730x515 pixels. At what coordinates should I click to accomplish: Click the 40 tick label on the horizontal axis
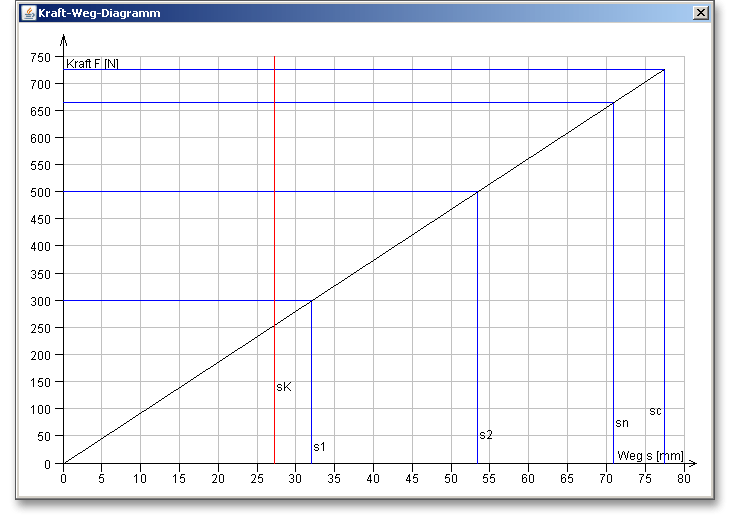tap(373, 480)
